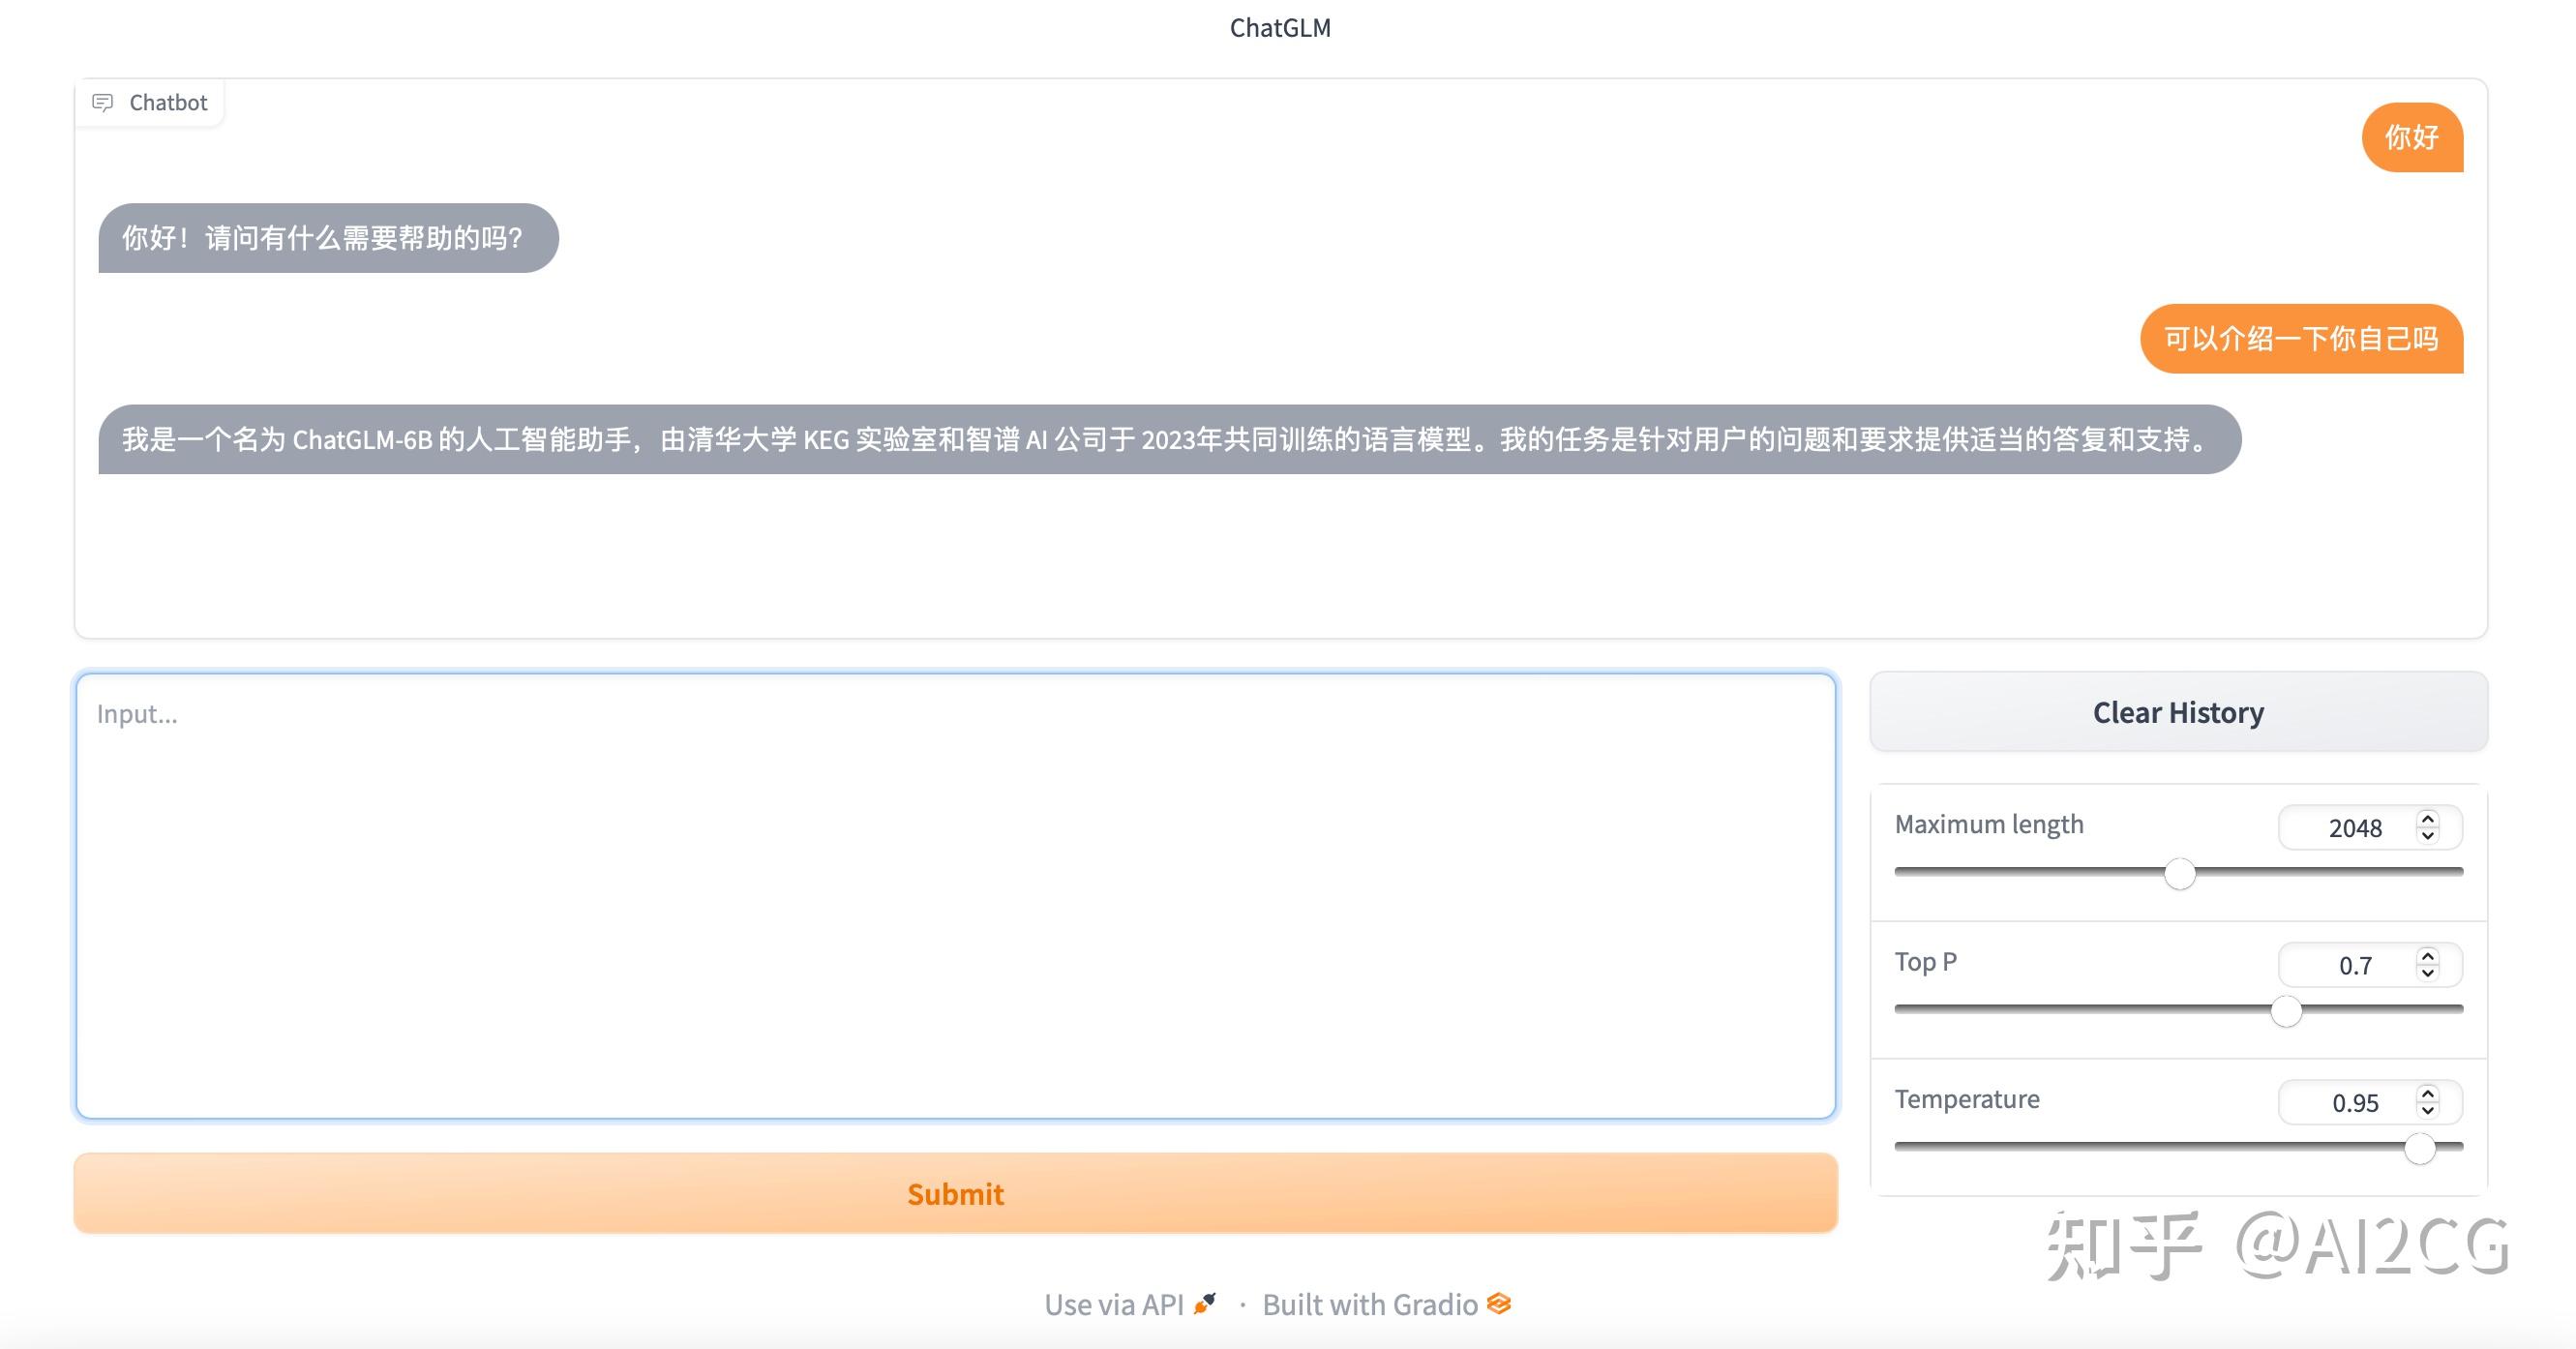Click the Temperature stepper down arrow
This screenshot has width=2576, height=1349.
click(2428, 1110)
